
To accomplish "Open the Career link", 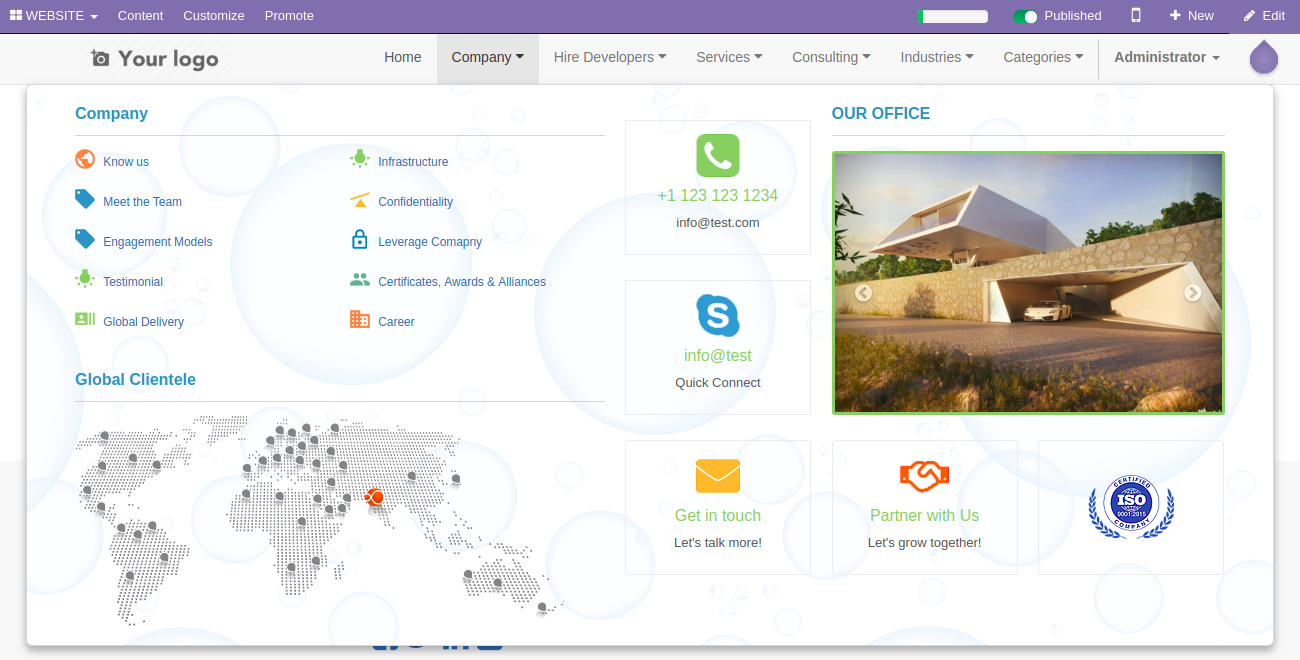I will 396,321.
